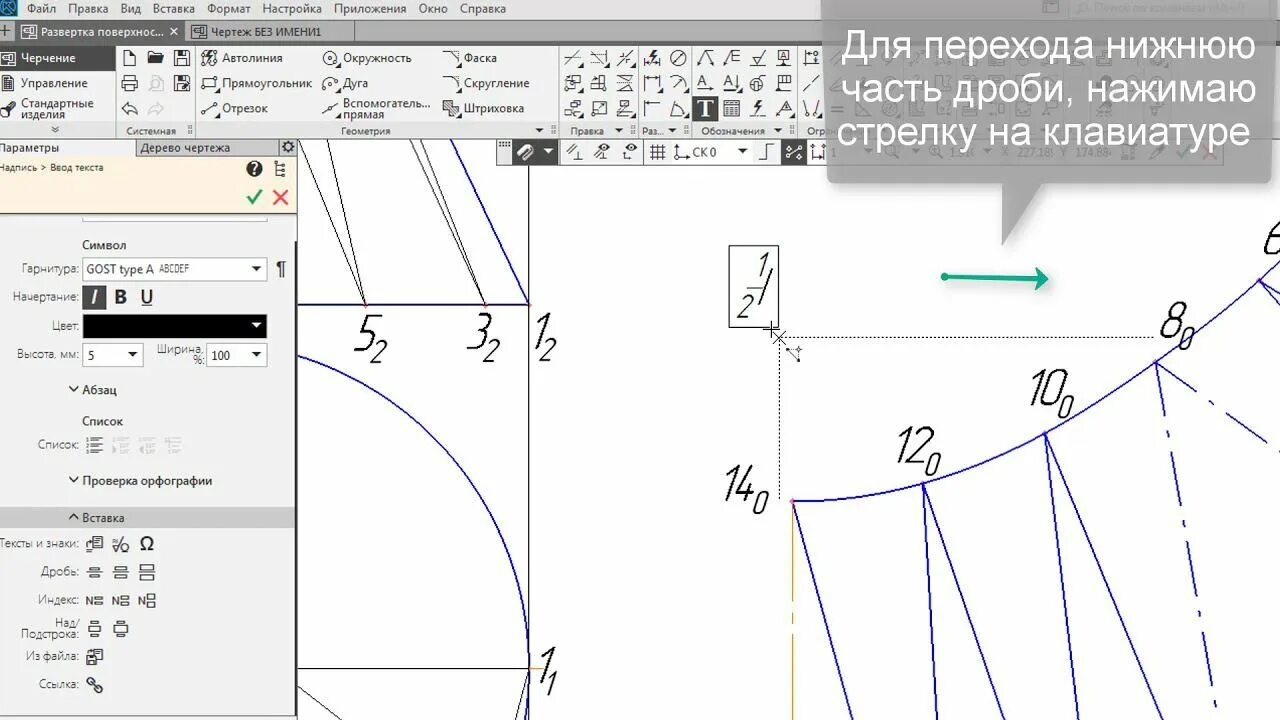Insert small-height fraction in Дробь row
The image size is (1280, 720).
[x=95, y=572]
